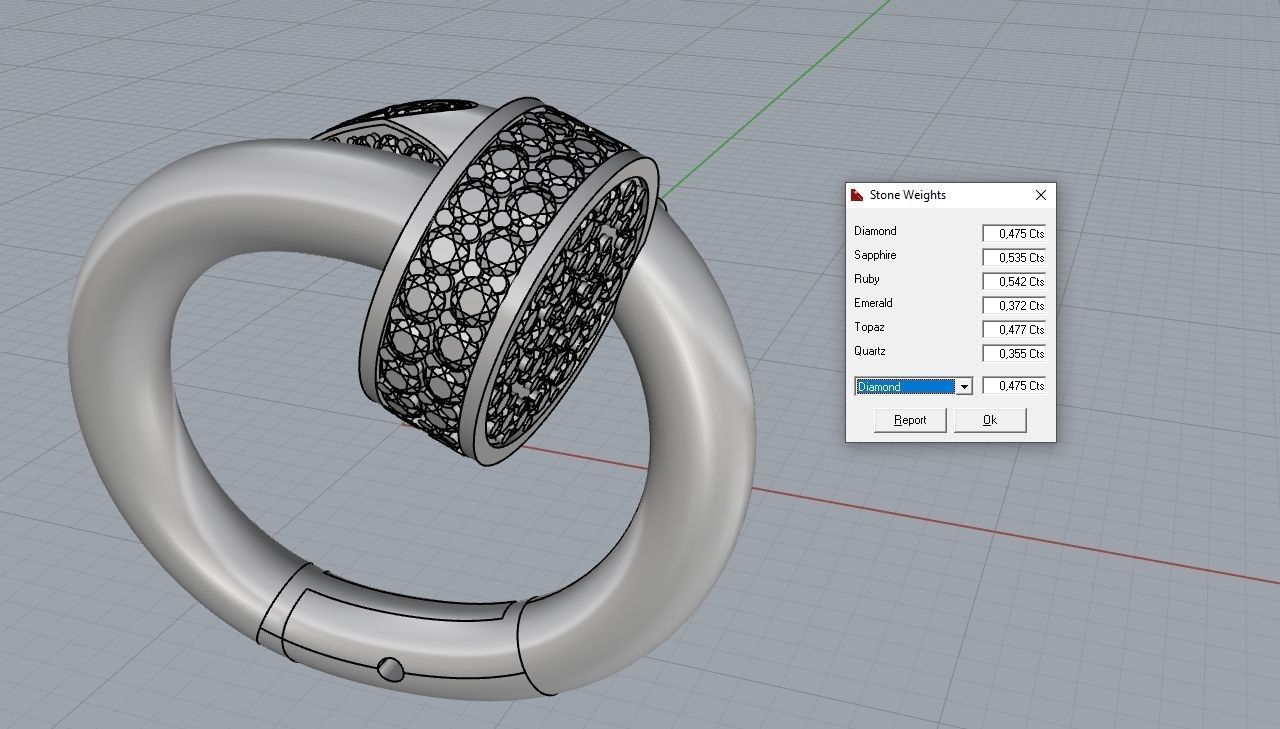This screenshot has width=1280, height=729.
Task: Click the Emerald label
Action: coord(873,303)
